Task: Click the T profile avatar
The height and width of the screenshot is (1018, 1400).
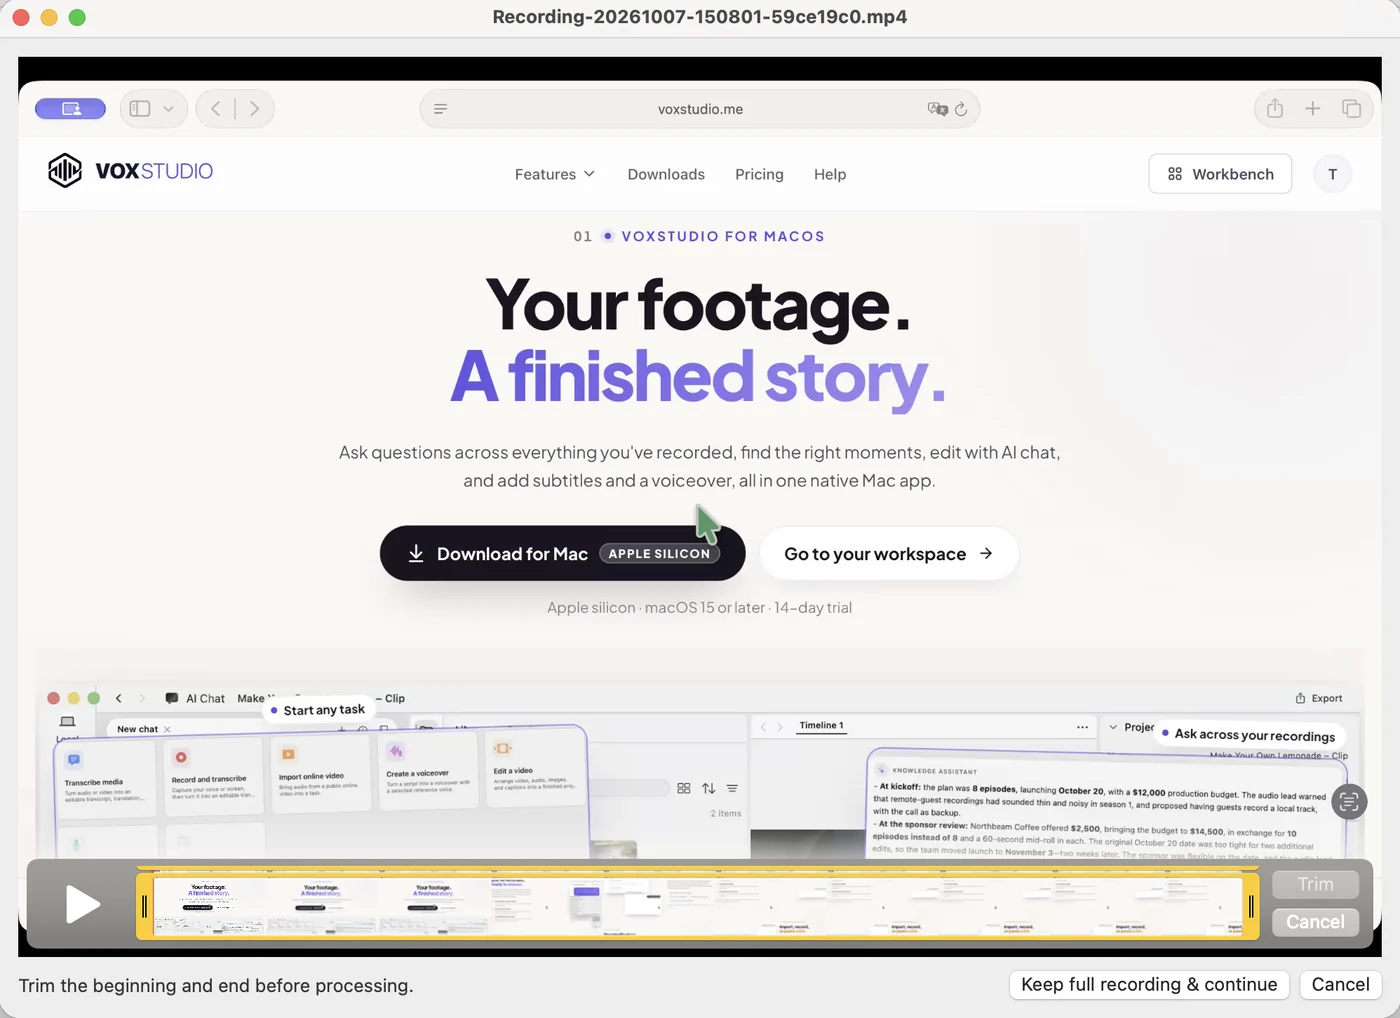Action: click(x=1332, y=174)
